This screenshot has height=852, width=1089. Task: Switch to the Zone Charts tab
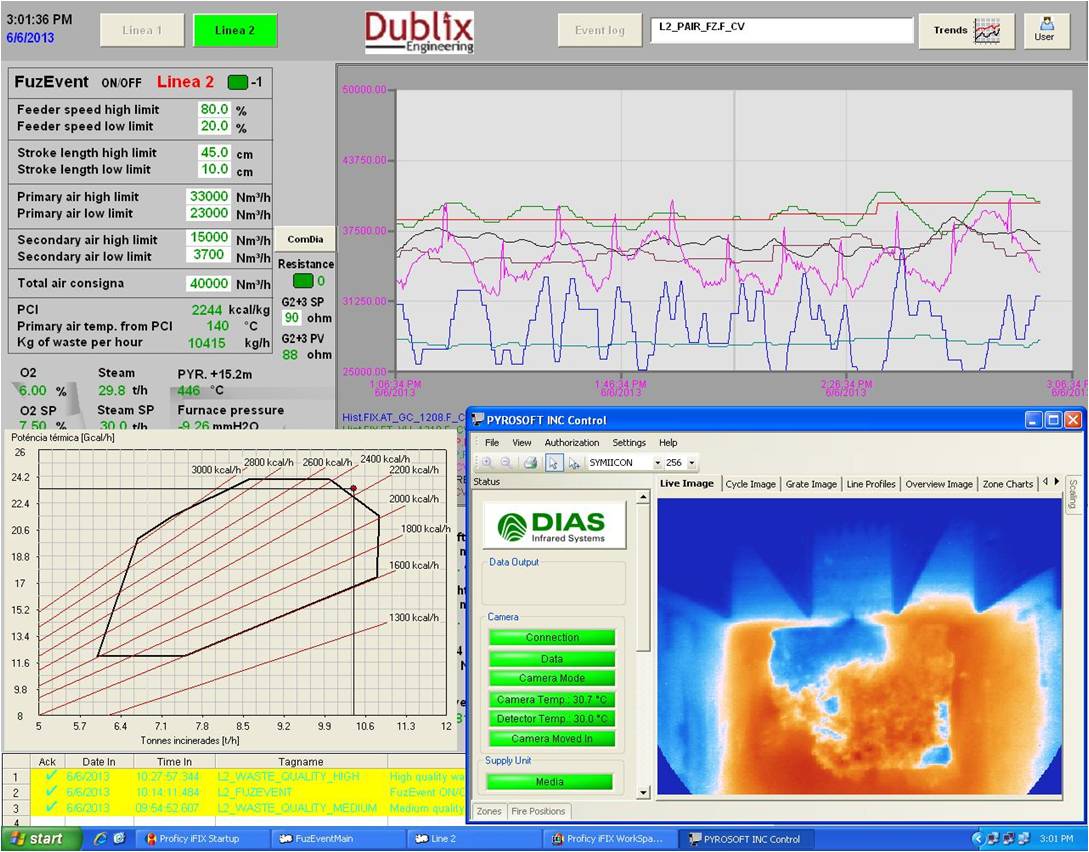[x=1007, y=484]
